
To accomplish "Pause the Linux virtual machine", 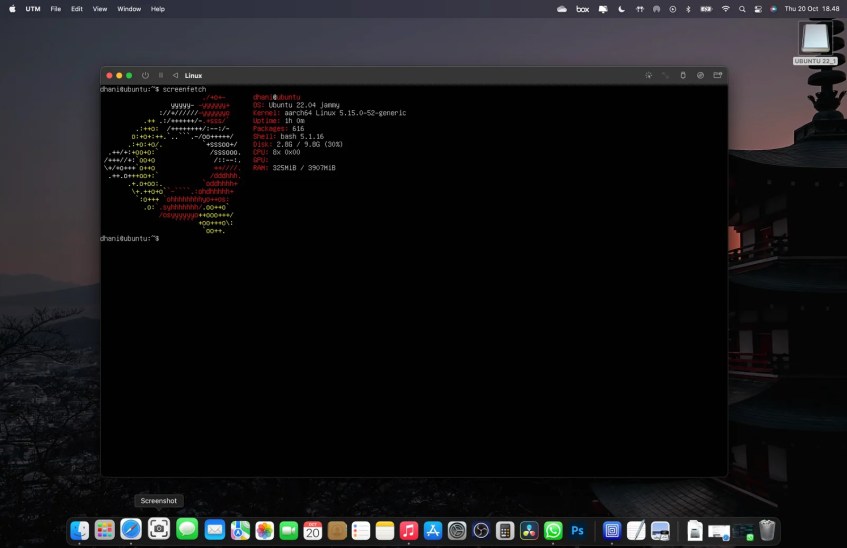I will pos(160,76).
